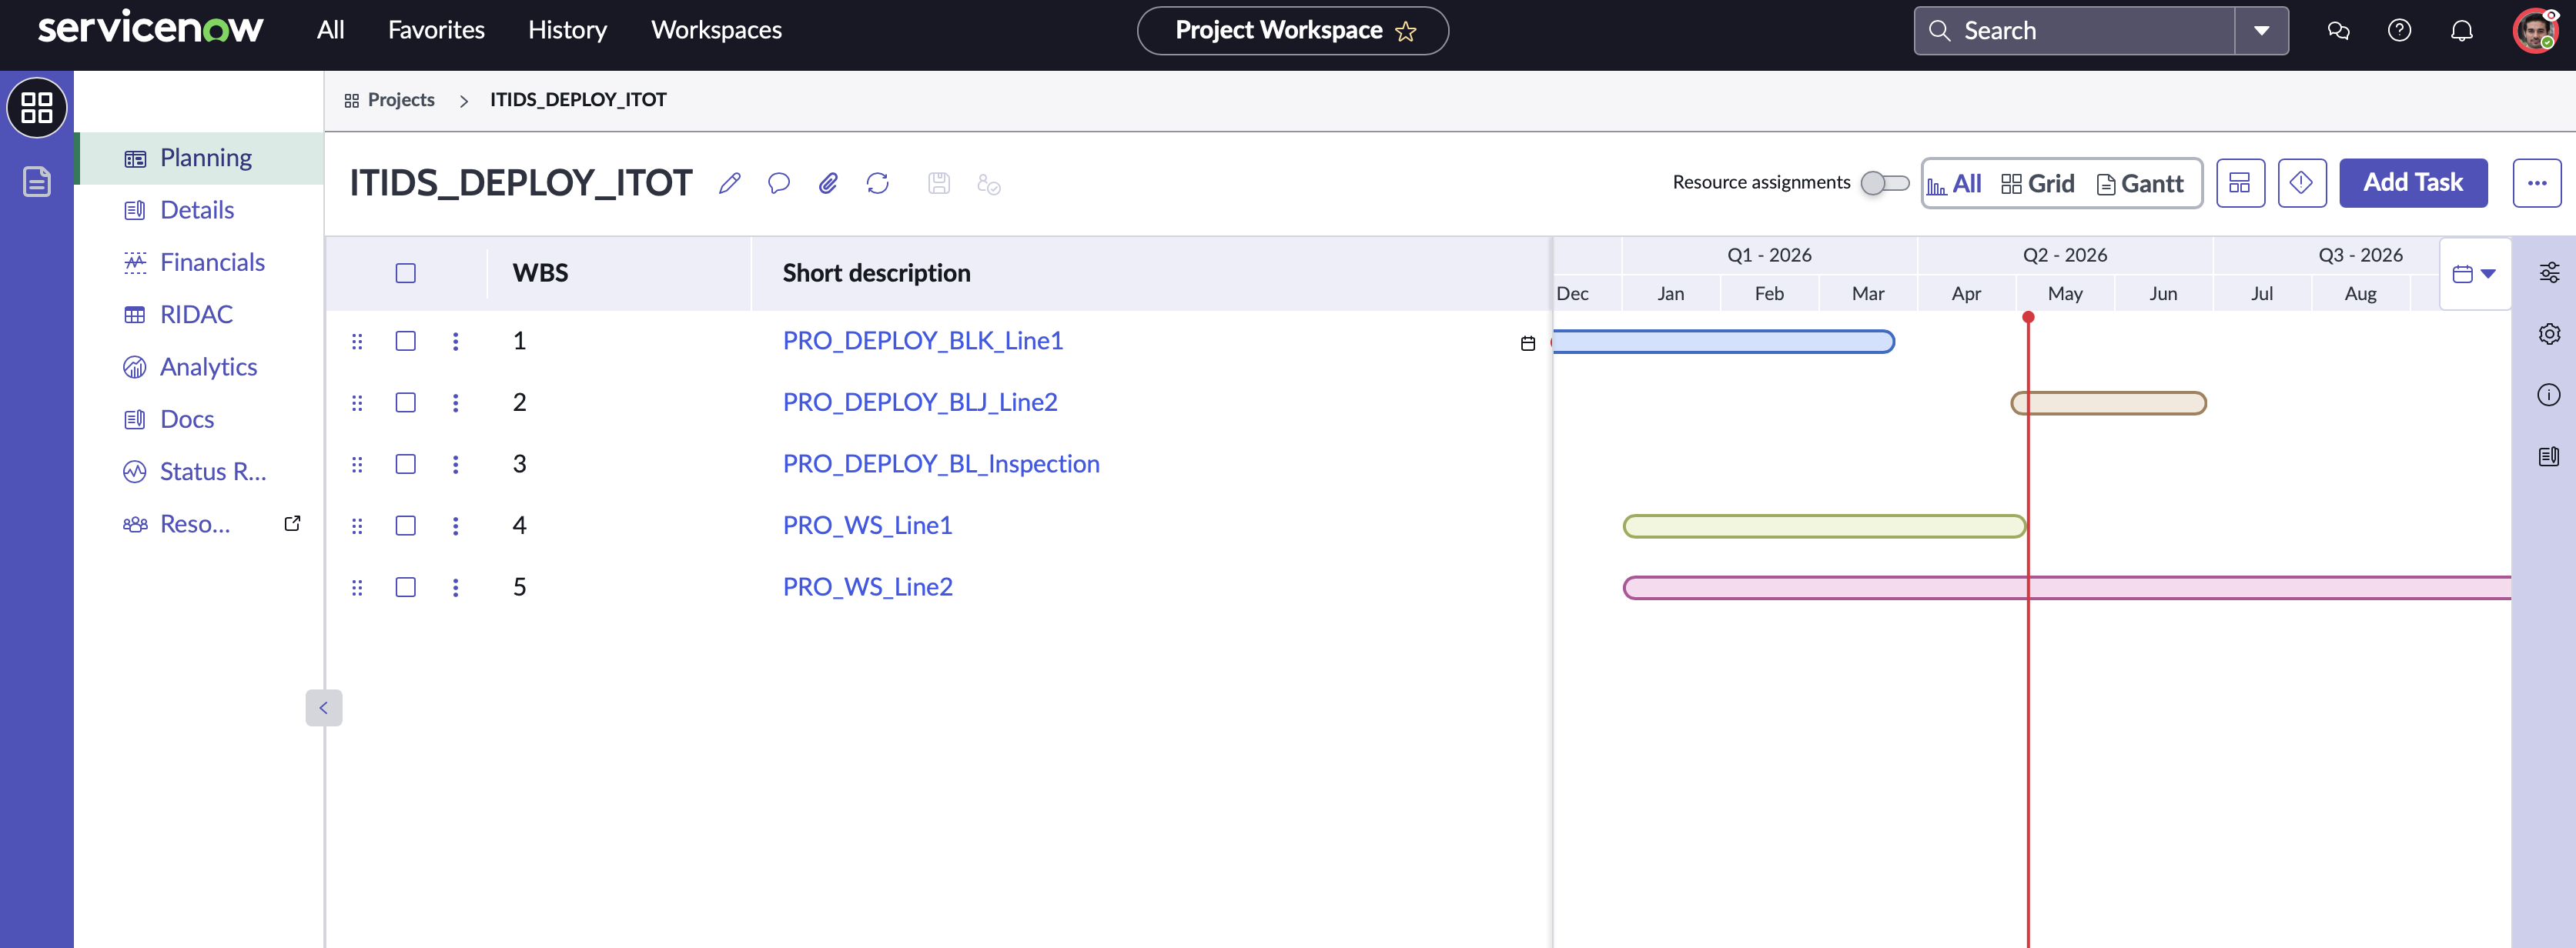Open the comments bubble icon beside project title

click(x=779, y=183)
